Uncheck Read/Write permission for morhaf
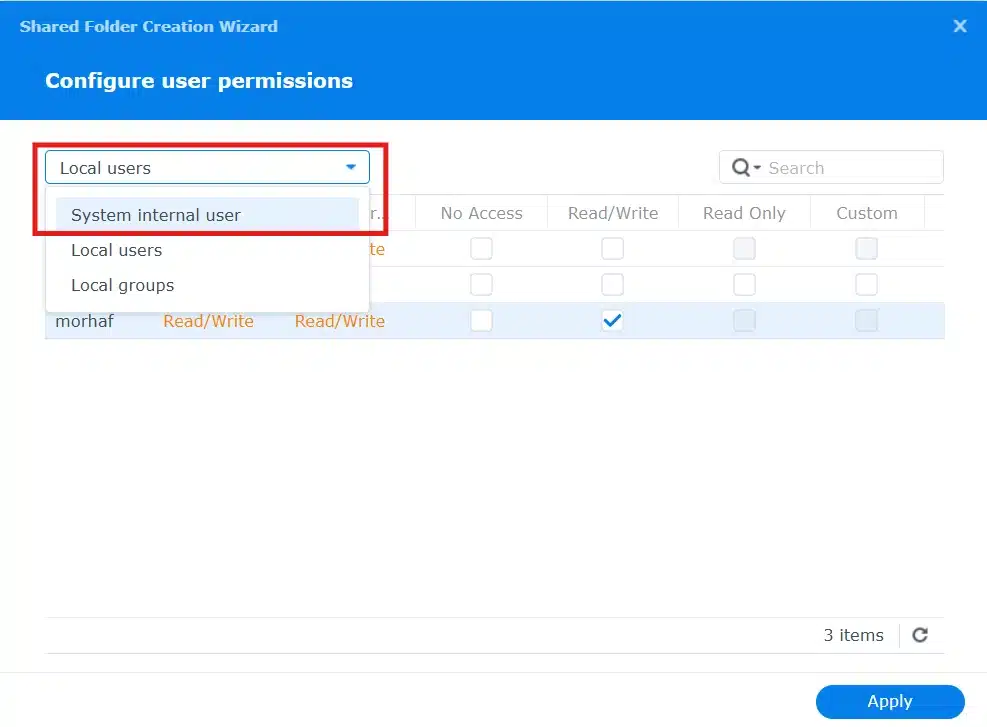The image size is (987, 727). tap(613, 320)
